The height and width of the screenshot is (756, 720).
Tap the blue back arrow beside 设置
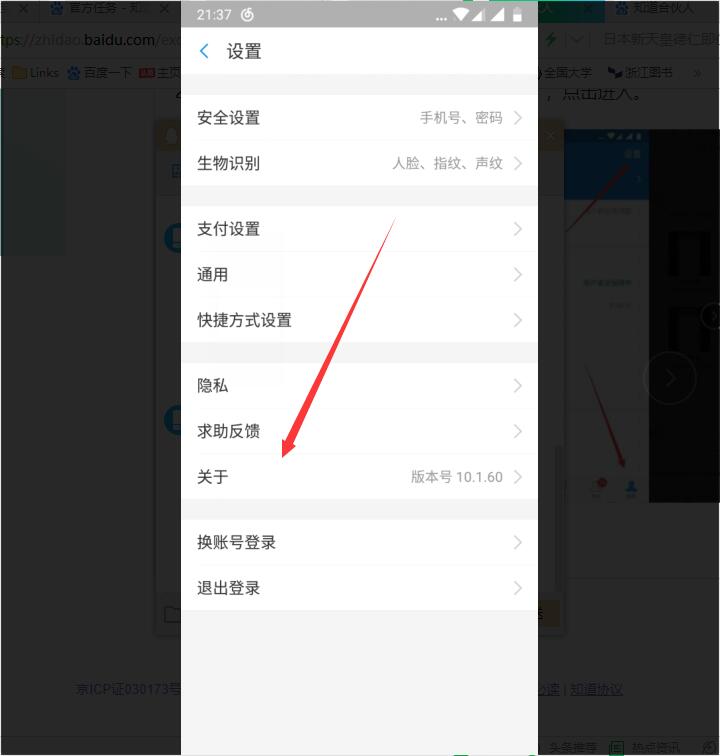tap(204, 51)
